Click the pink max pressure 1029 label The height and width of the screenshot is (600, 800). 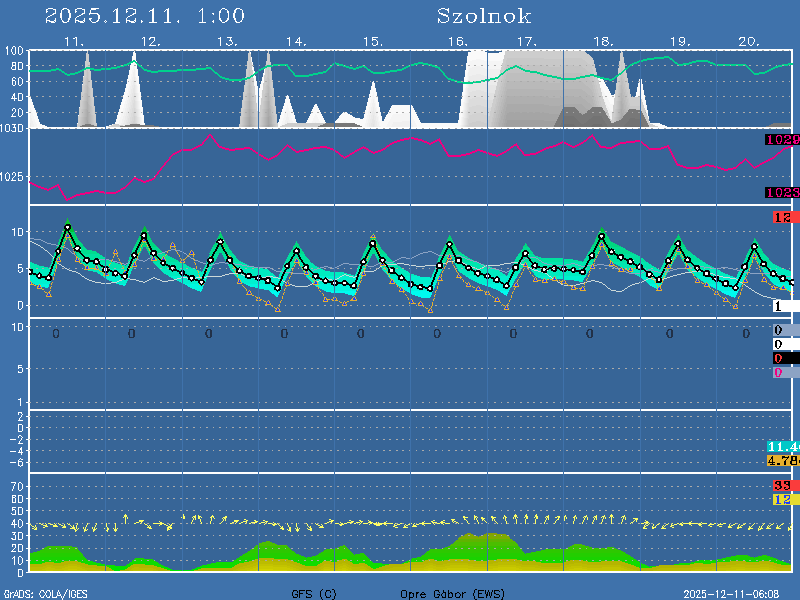coord(781,141)
